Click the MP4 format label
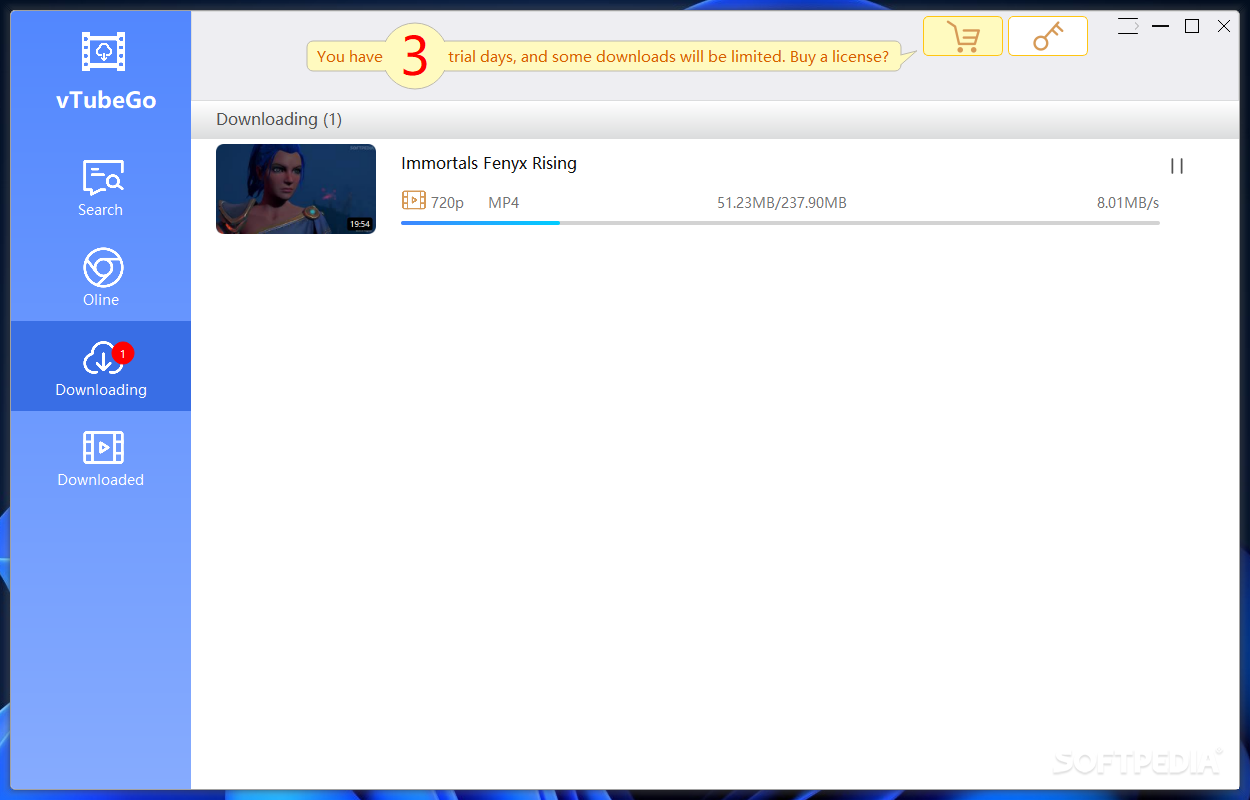Screen dimensions: 1250x800 coord(504,203)
